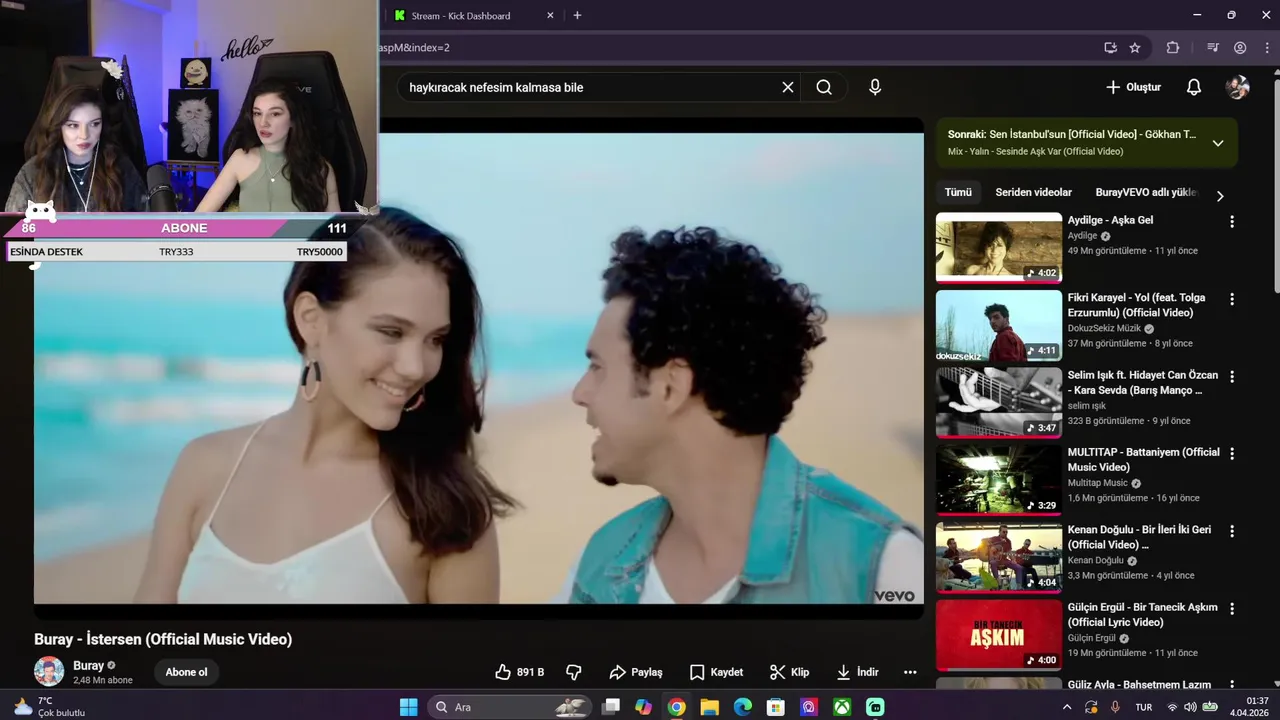Viewport: 1280px width, 720px height.
Task: Open the weather widget 7°C Çok bulutlu
Action: (x=50, y=707)
